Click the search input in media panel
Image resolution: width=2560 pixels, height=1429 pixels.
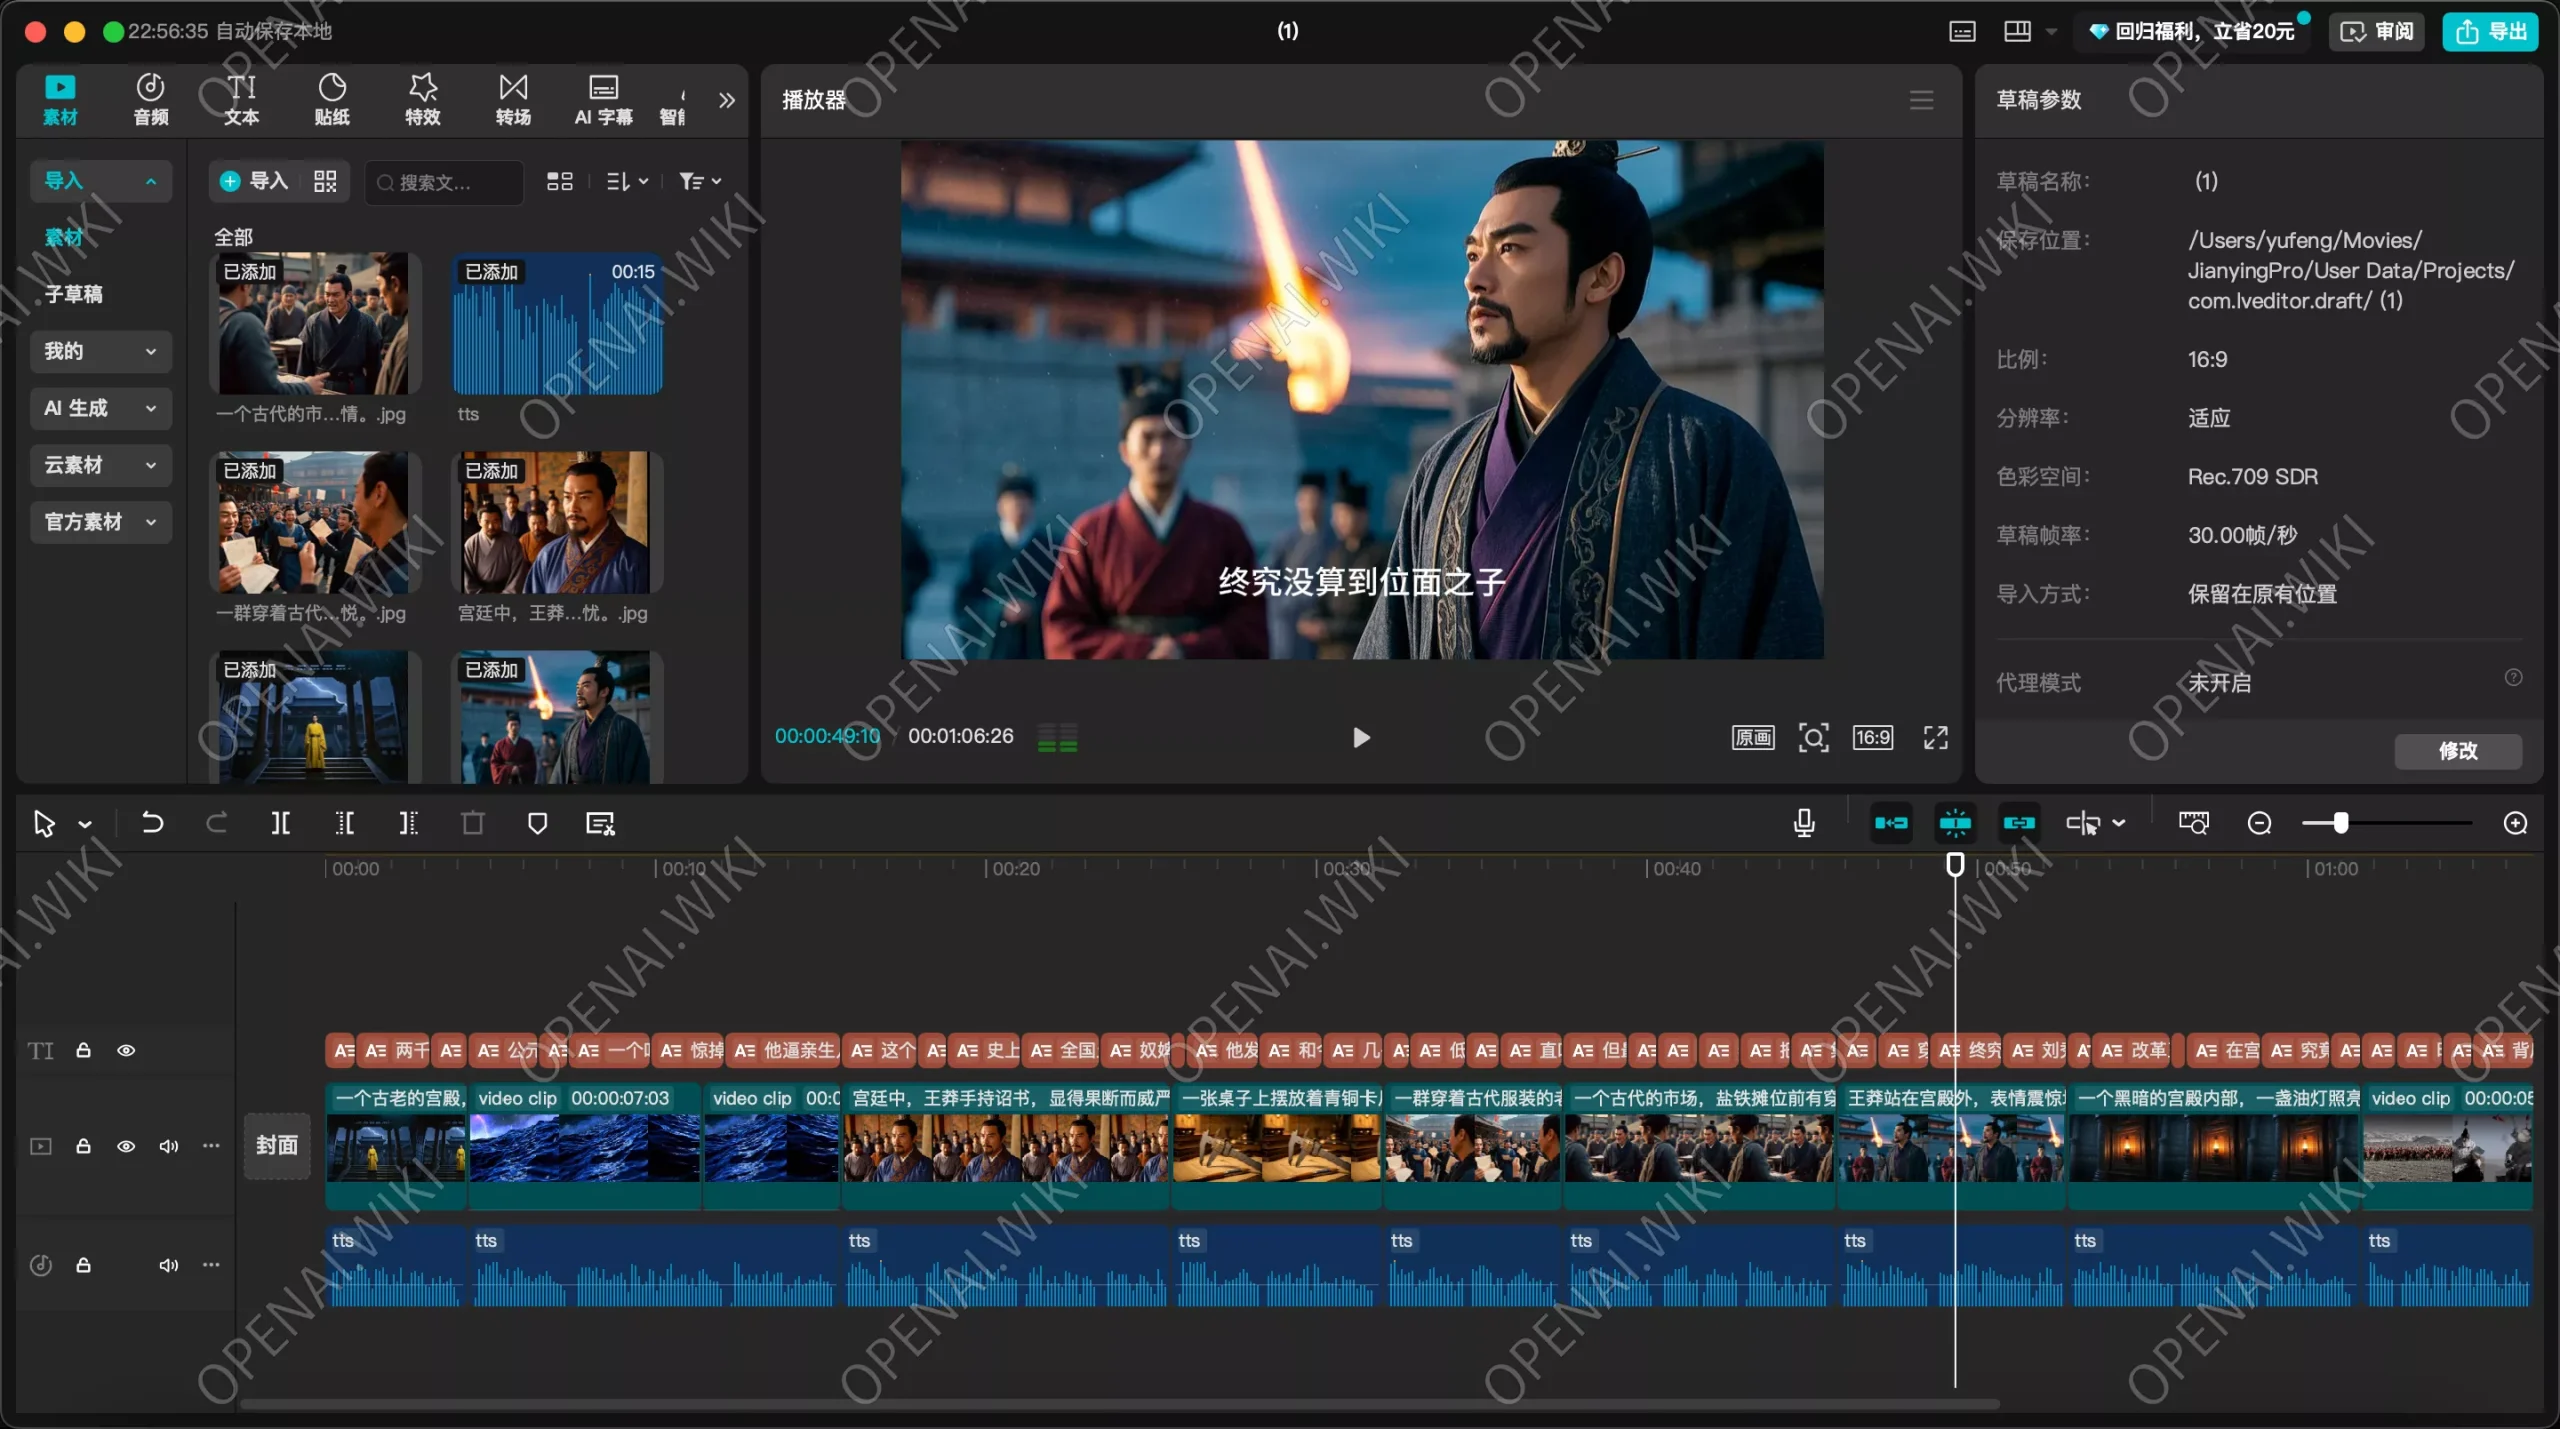click(445, 182)
